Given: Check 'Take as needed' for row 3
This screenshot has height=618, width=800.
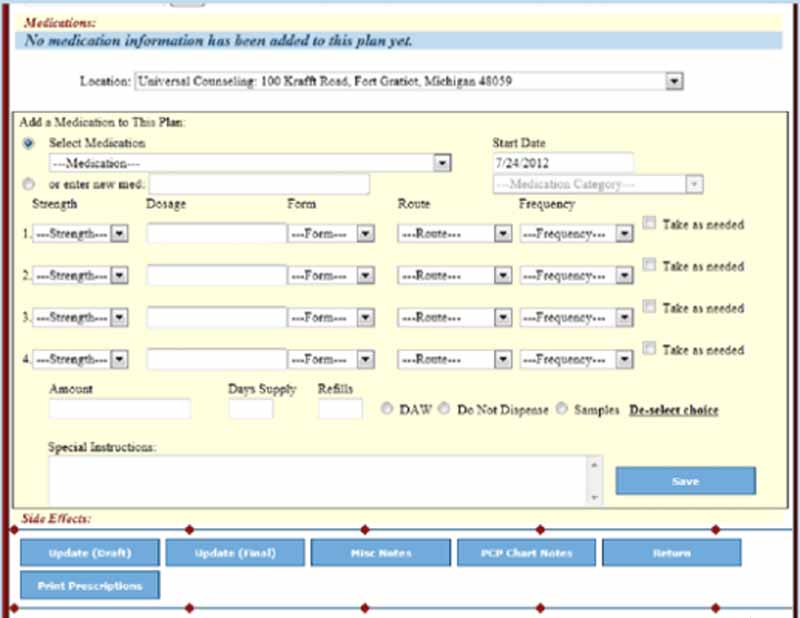Looking at the screenshot, I should tap(649, 307).
